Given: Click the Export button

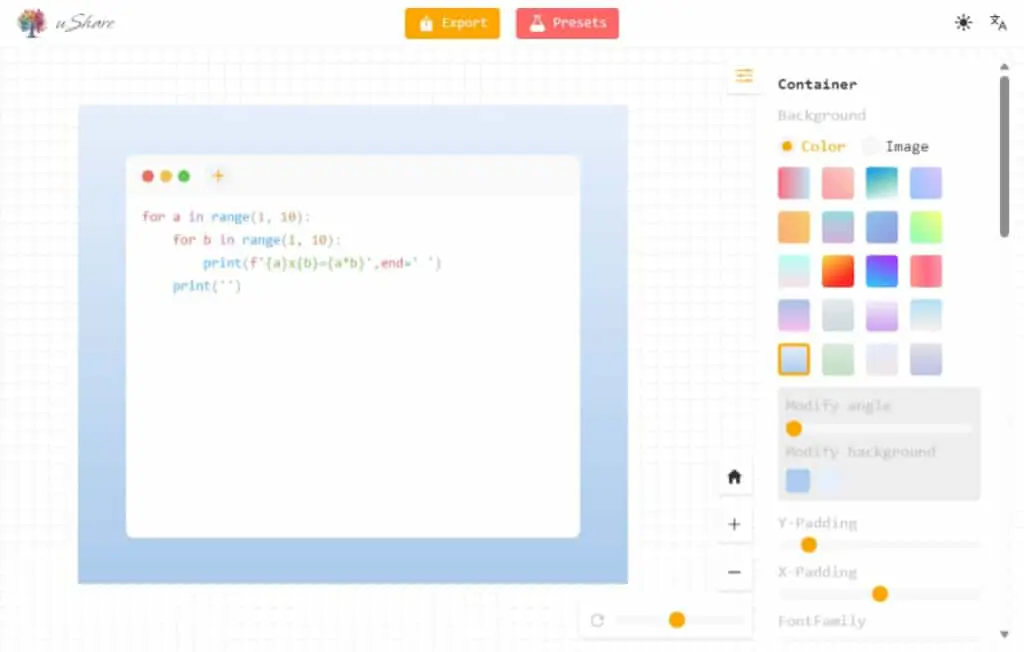Looking at the screenshot, I should 453,24.
